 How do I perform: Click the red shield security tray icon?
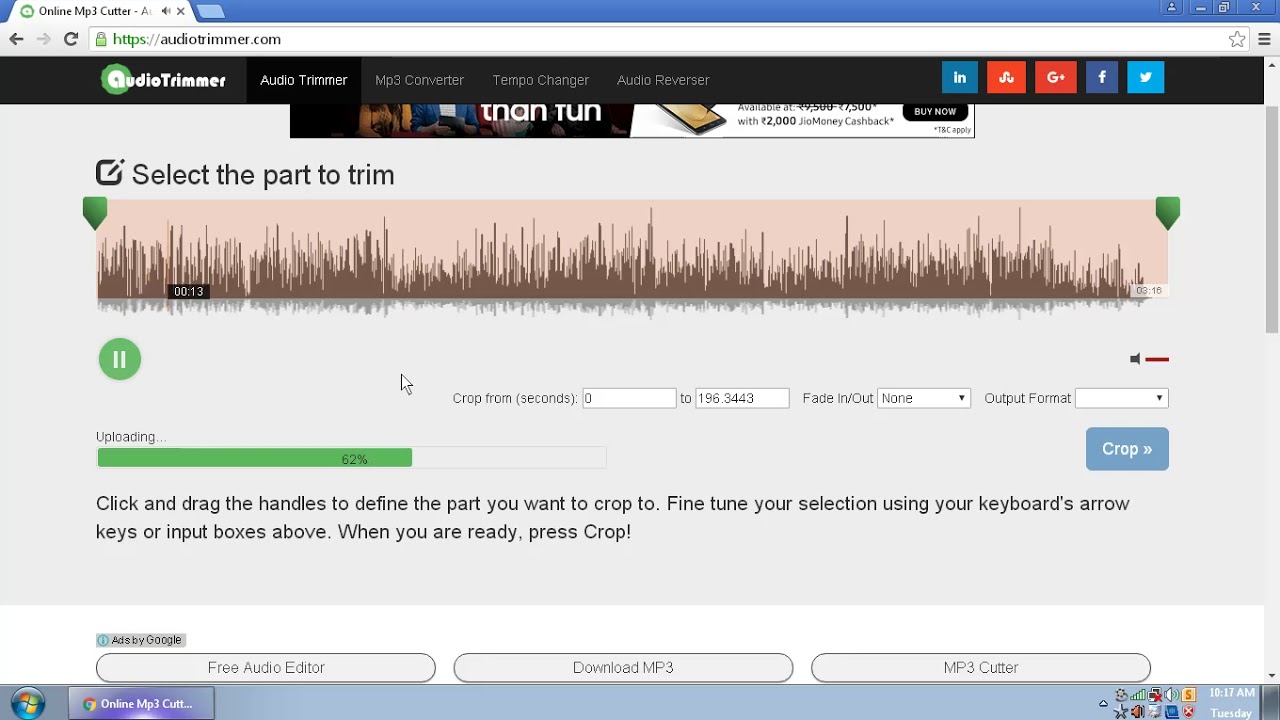[1188, 712]
